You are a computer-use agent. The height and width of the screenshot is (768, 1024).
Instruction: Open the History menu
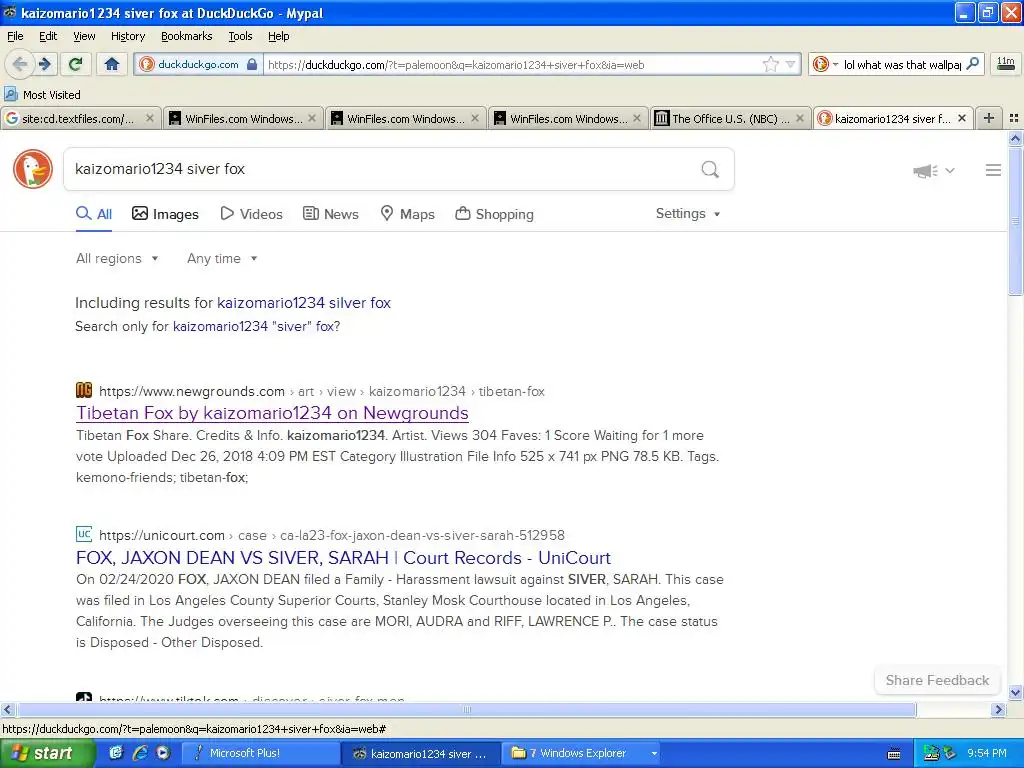point(127,36)
